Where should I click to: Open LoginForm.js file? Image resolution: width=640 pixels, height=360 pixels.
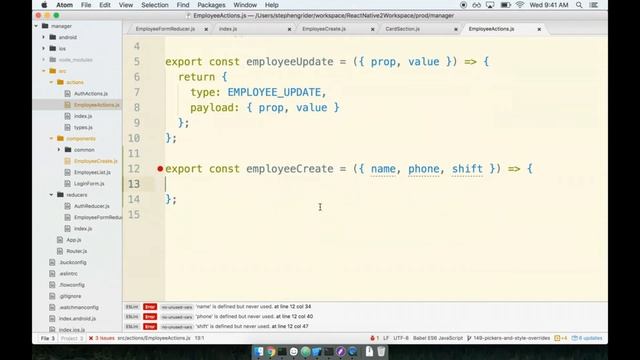[89, 184]
